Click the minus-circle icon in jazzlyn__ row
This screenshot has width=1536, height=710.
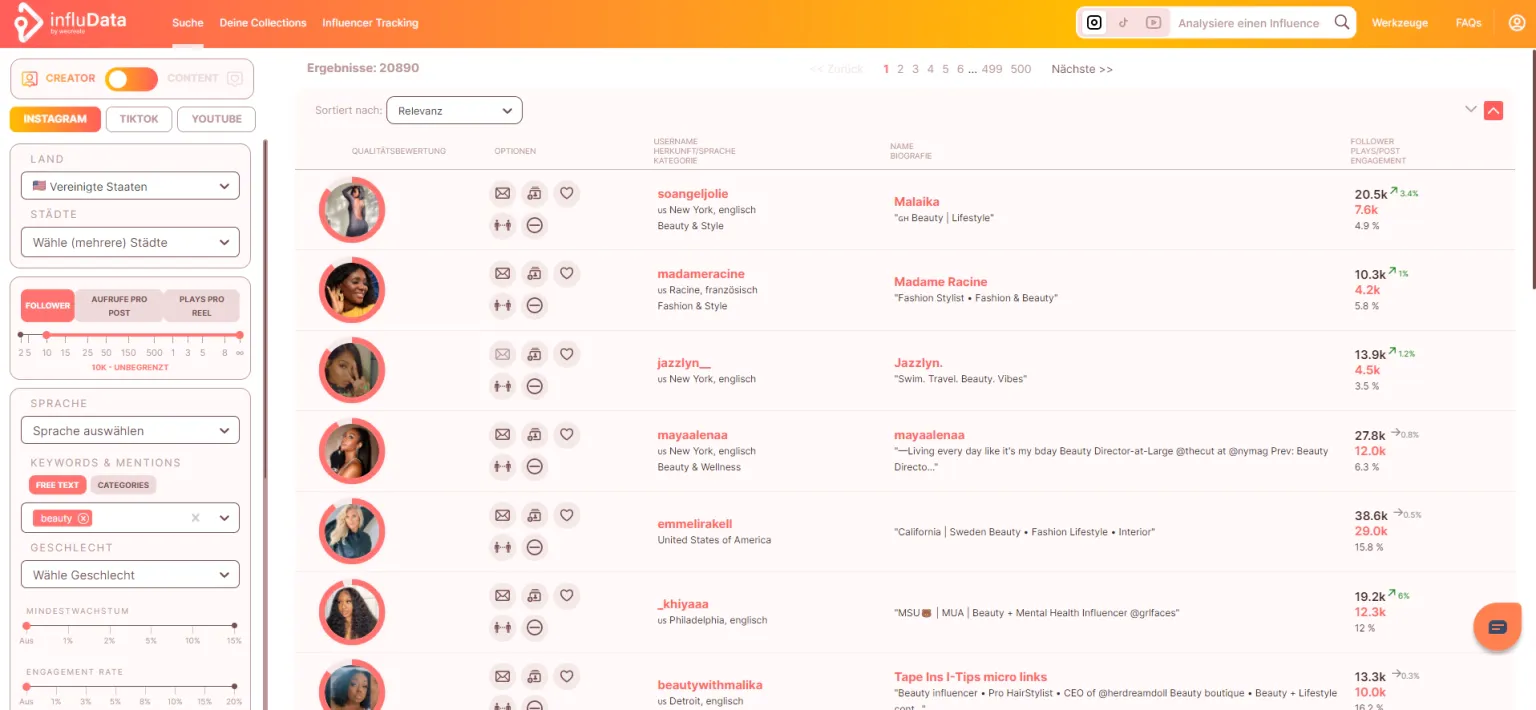pos(535,386)
